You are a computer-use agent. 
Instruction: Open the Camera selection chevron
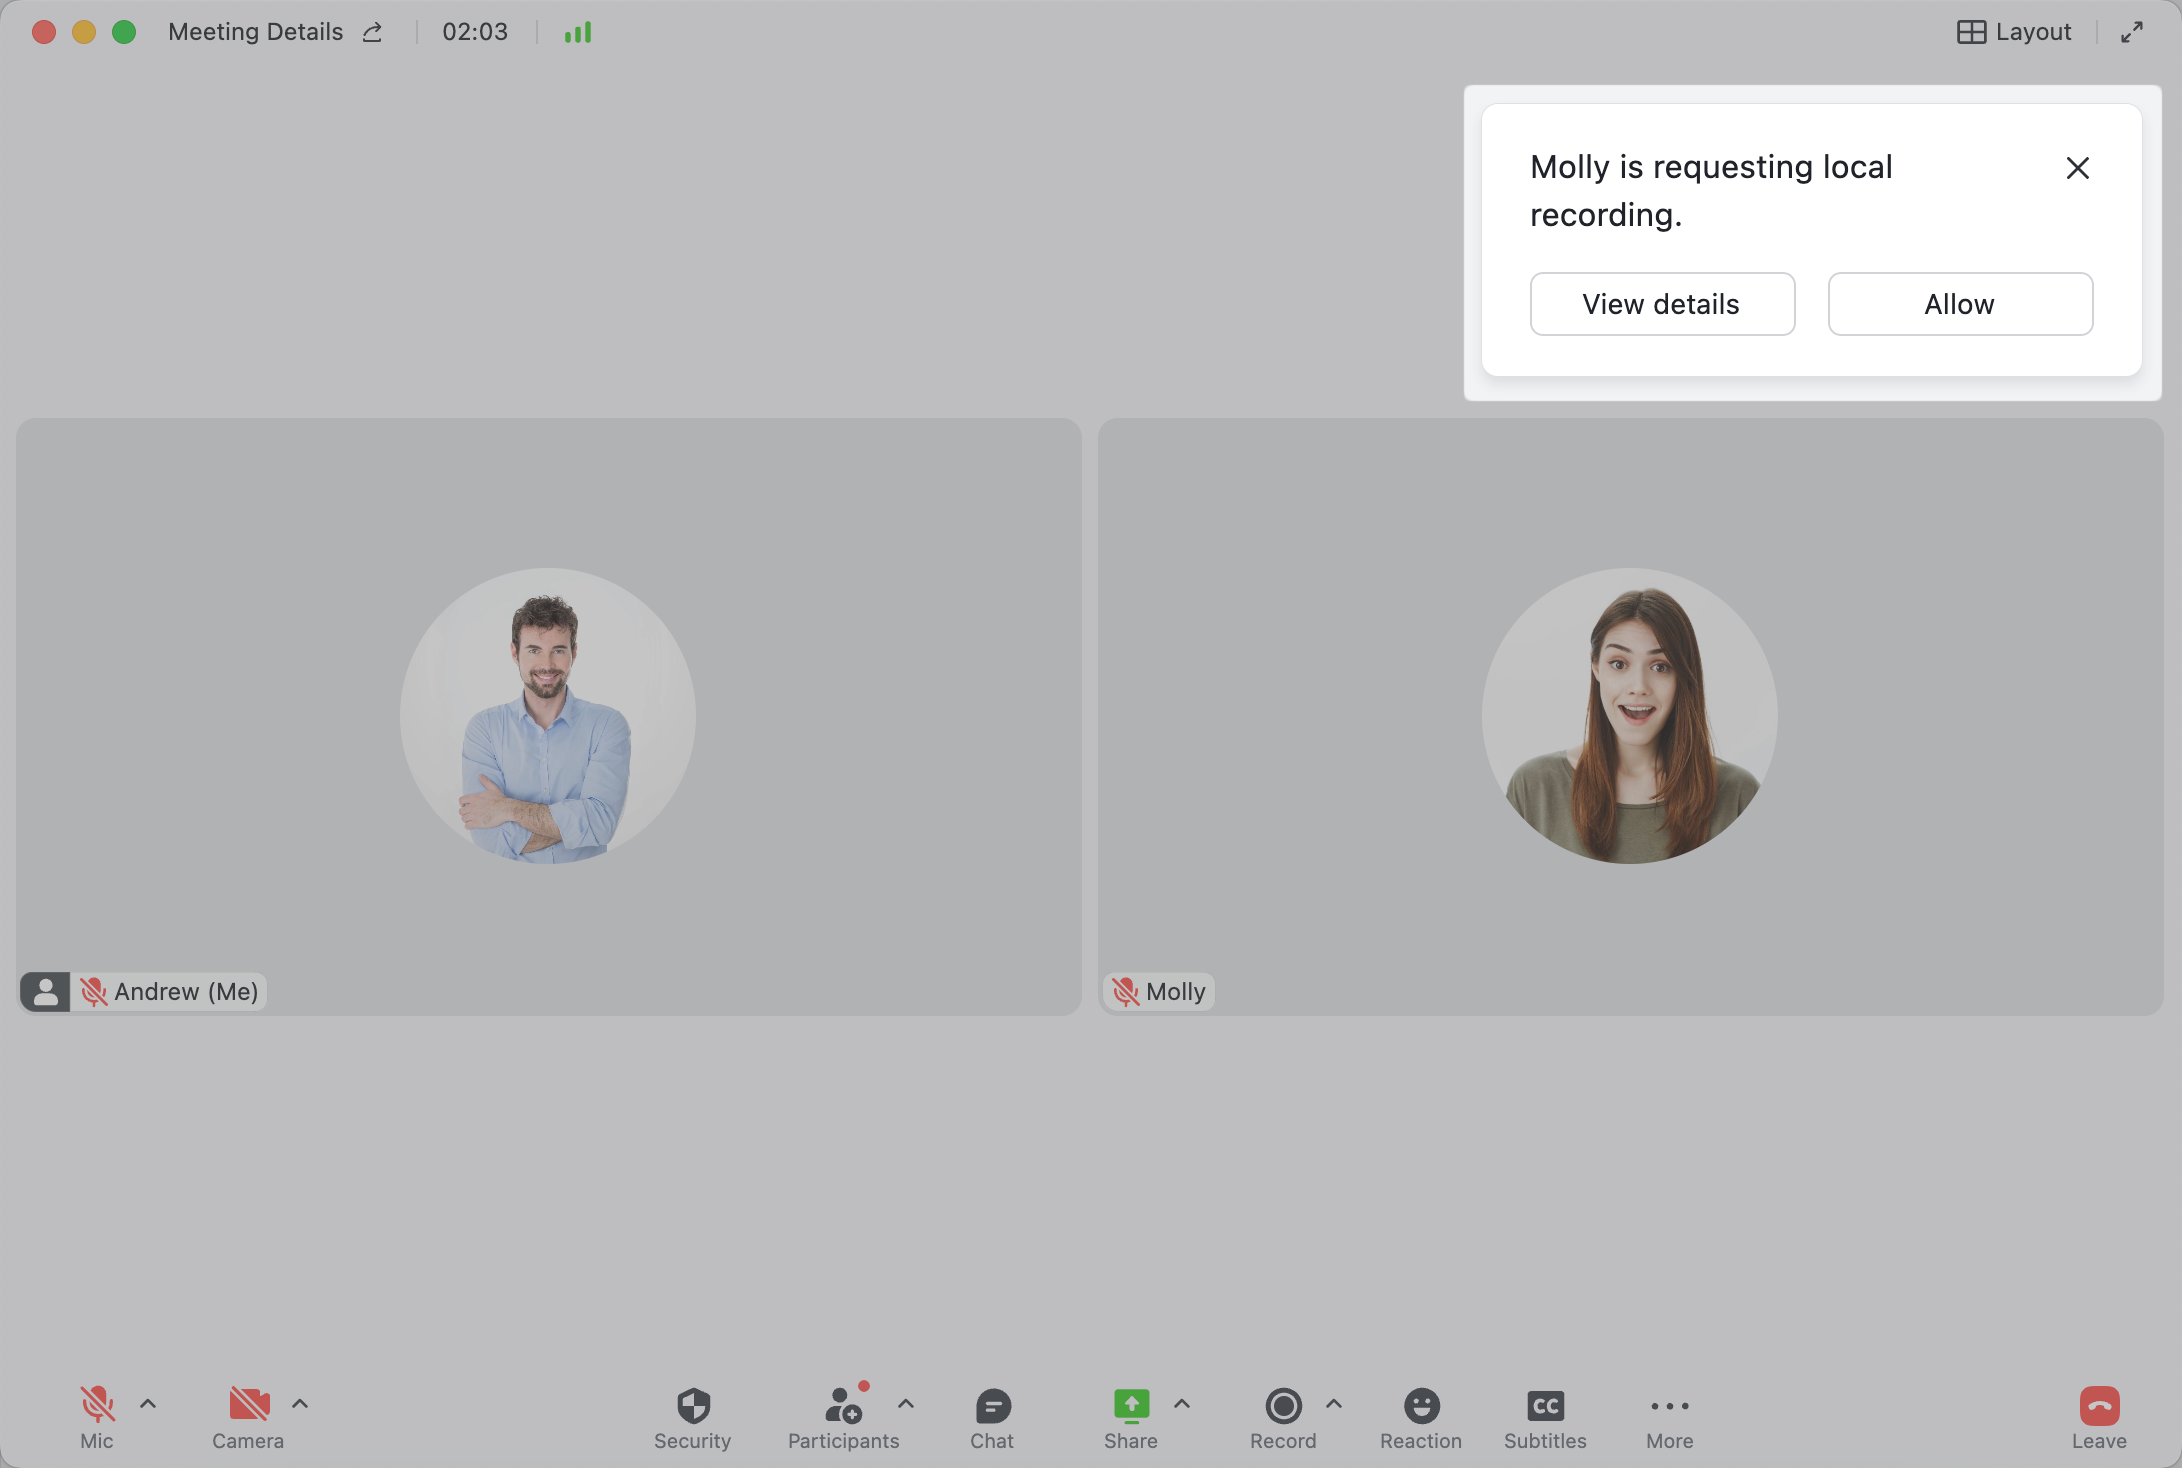(299, 1403)
